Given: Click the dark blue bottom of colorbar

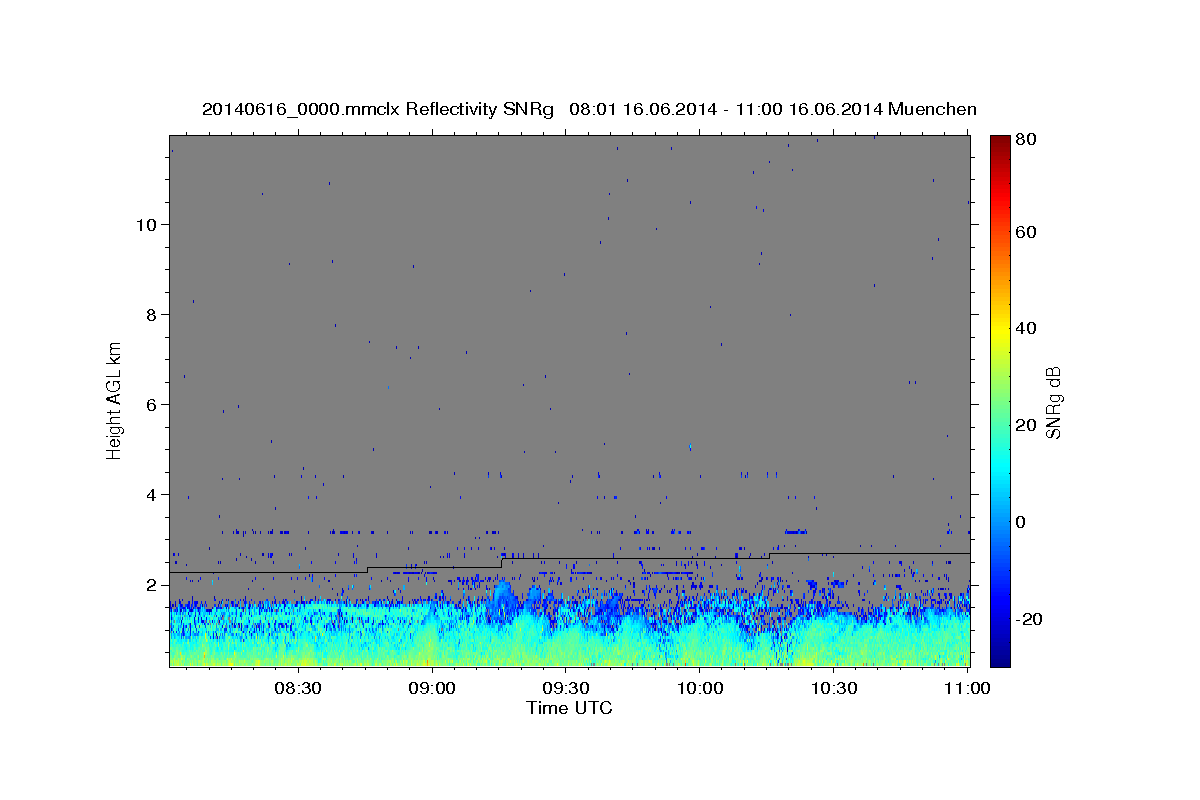Looking at the screenshot, I should (1000, 660).
